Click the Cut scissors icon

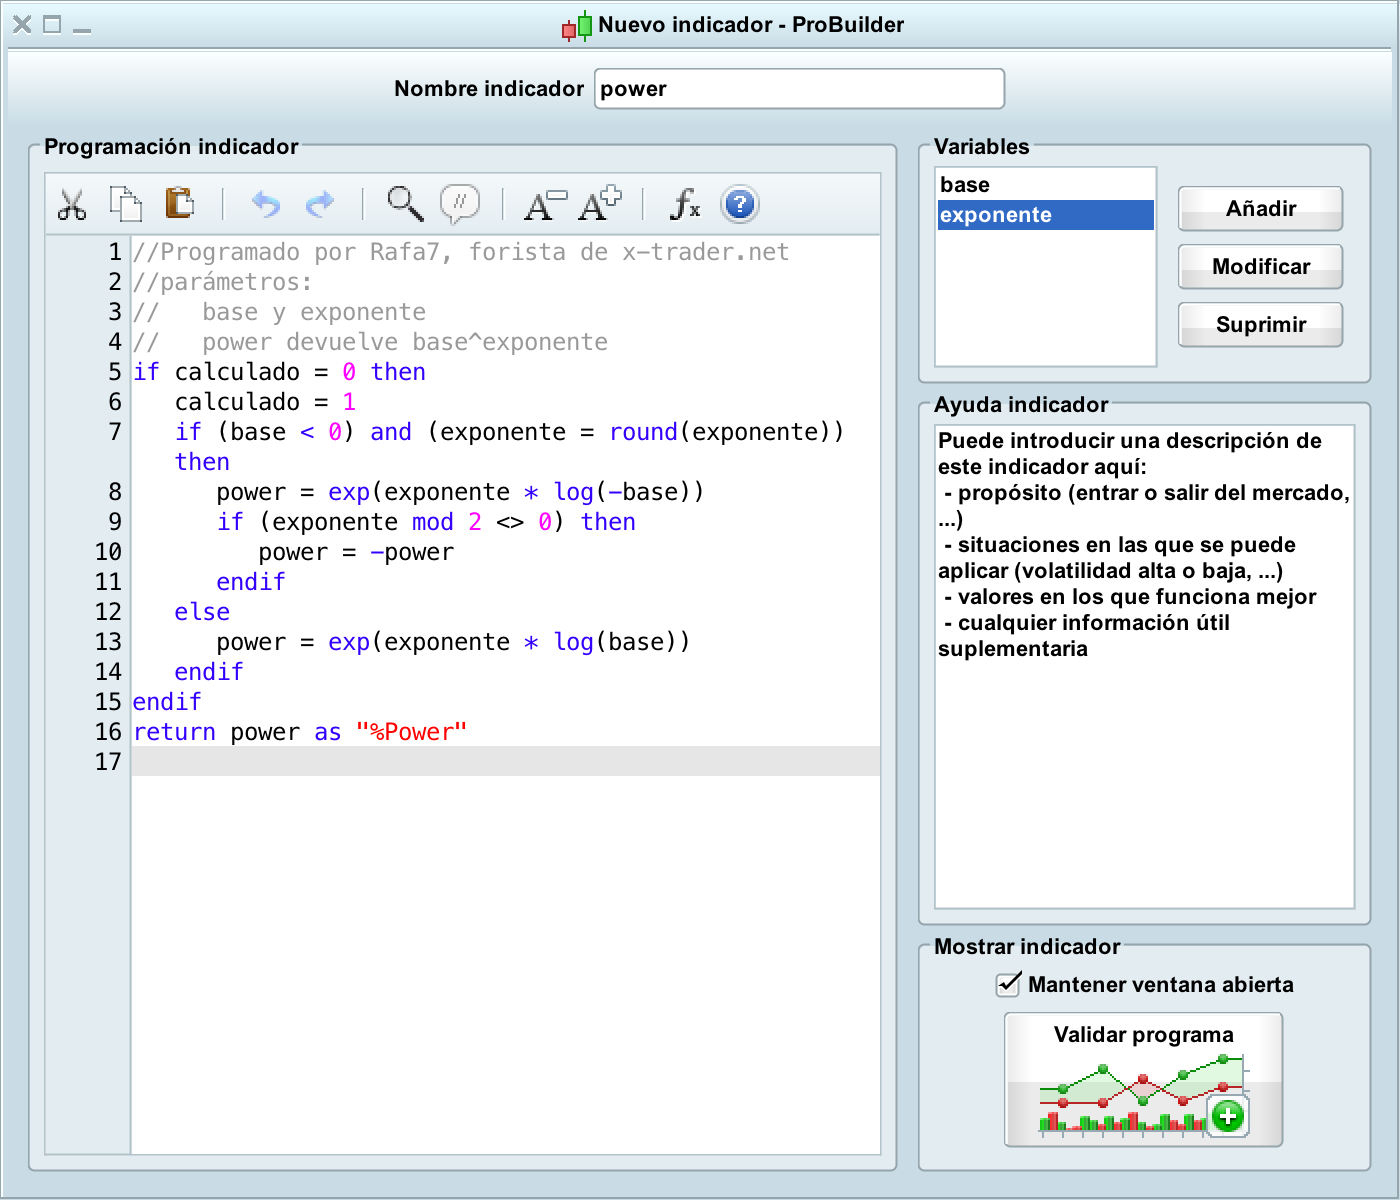[x=72, y=204]
